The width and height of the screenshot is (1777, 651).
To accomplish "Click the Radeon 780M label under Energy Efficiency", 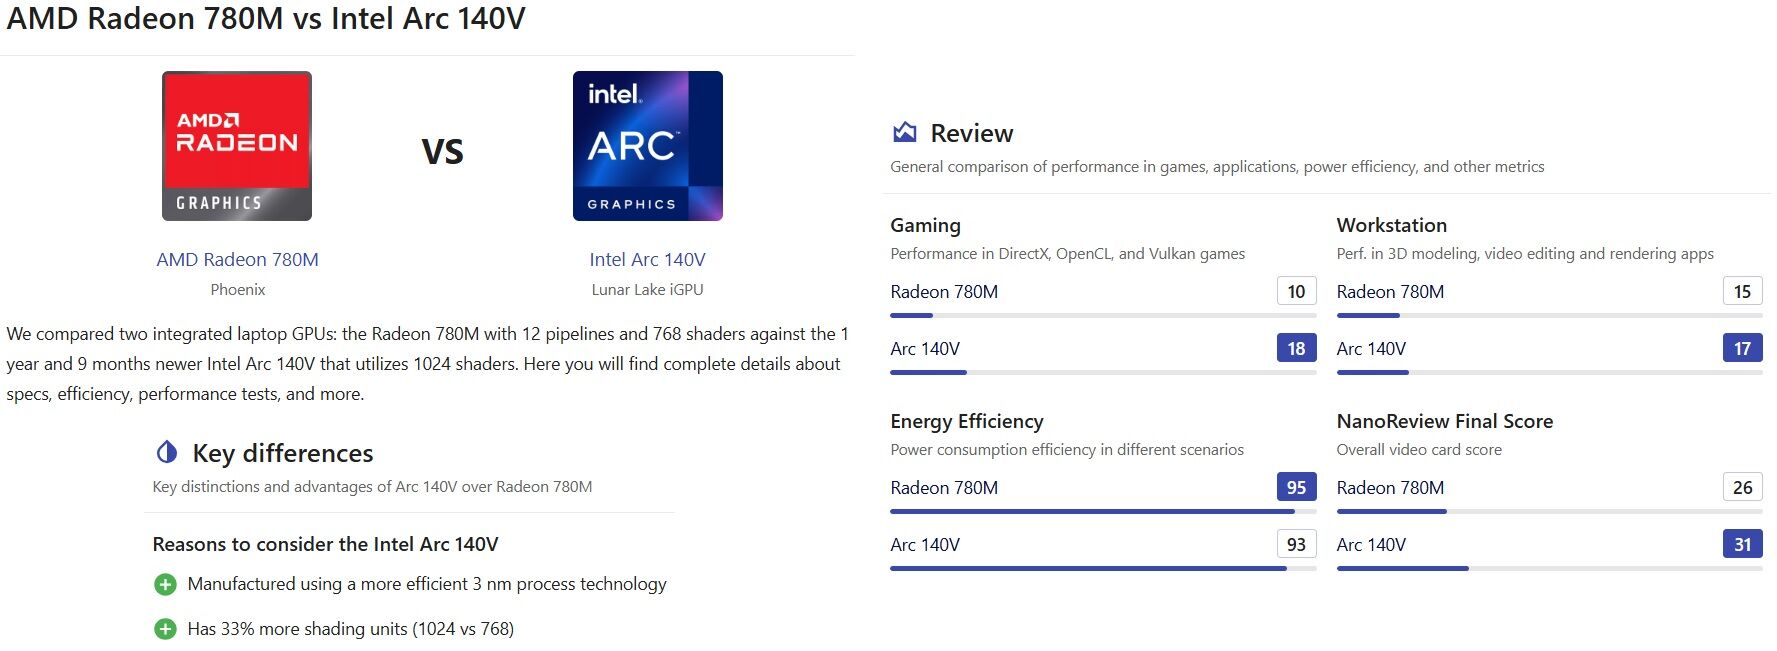I will (944, 488).
